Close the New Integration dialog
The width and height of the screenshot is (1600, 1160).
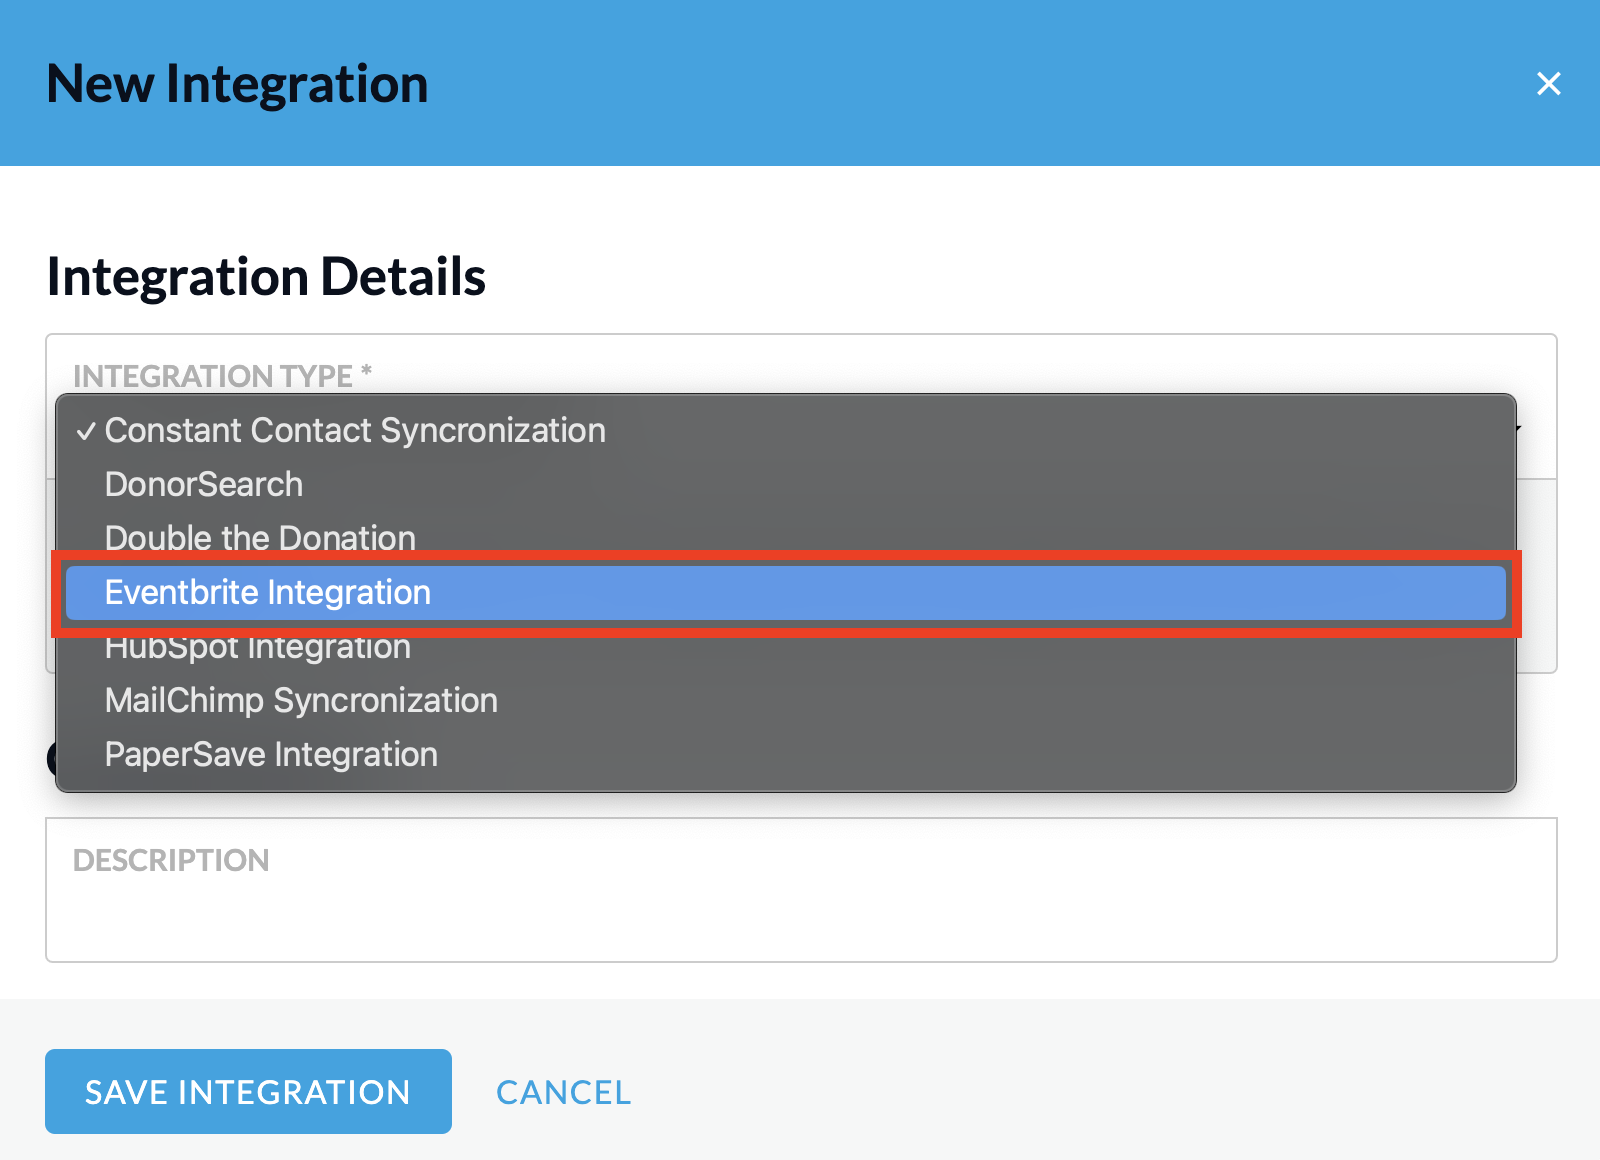click(x=1548, y=83)
